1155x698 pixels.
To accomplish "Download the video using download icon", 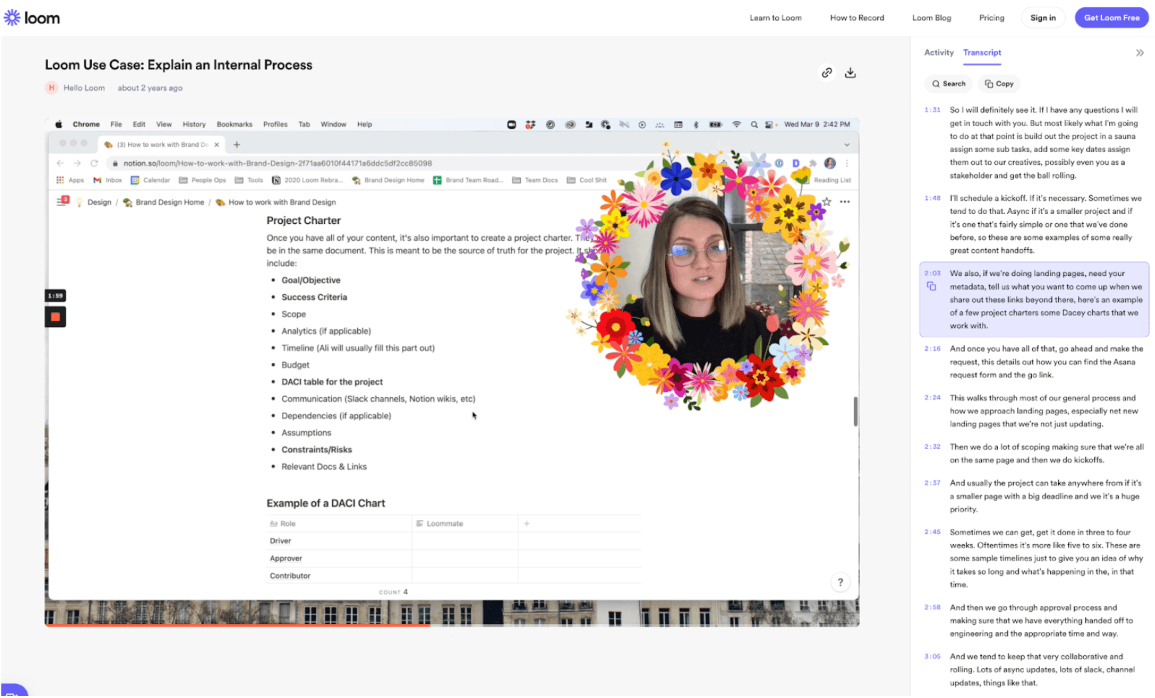I will [850, 72].
